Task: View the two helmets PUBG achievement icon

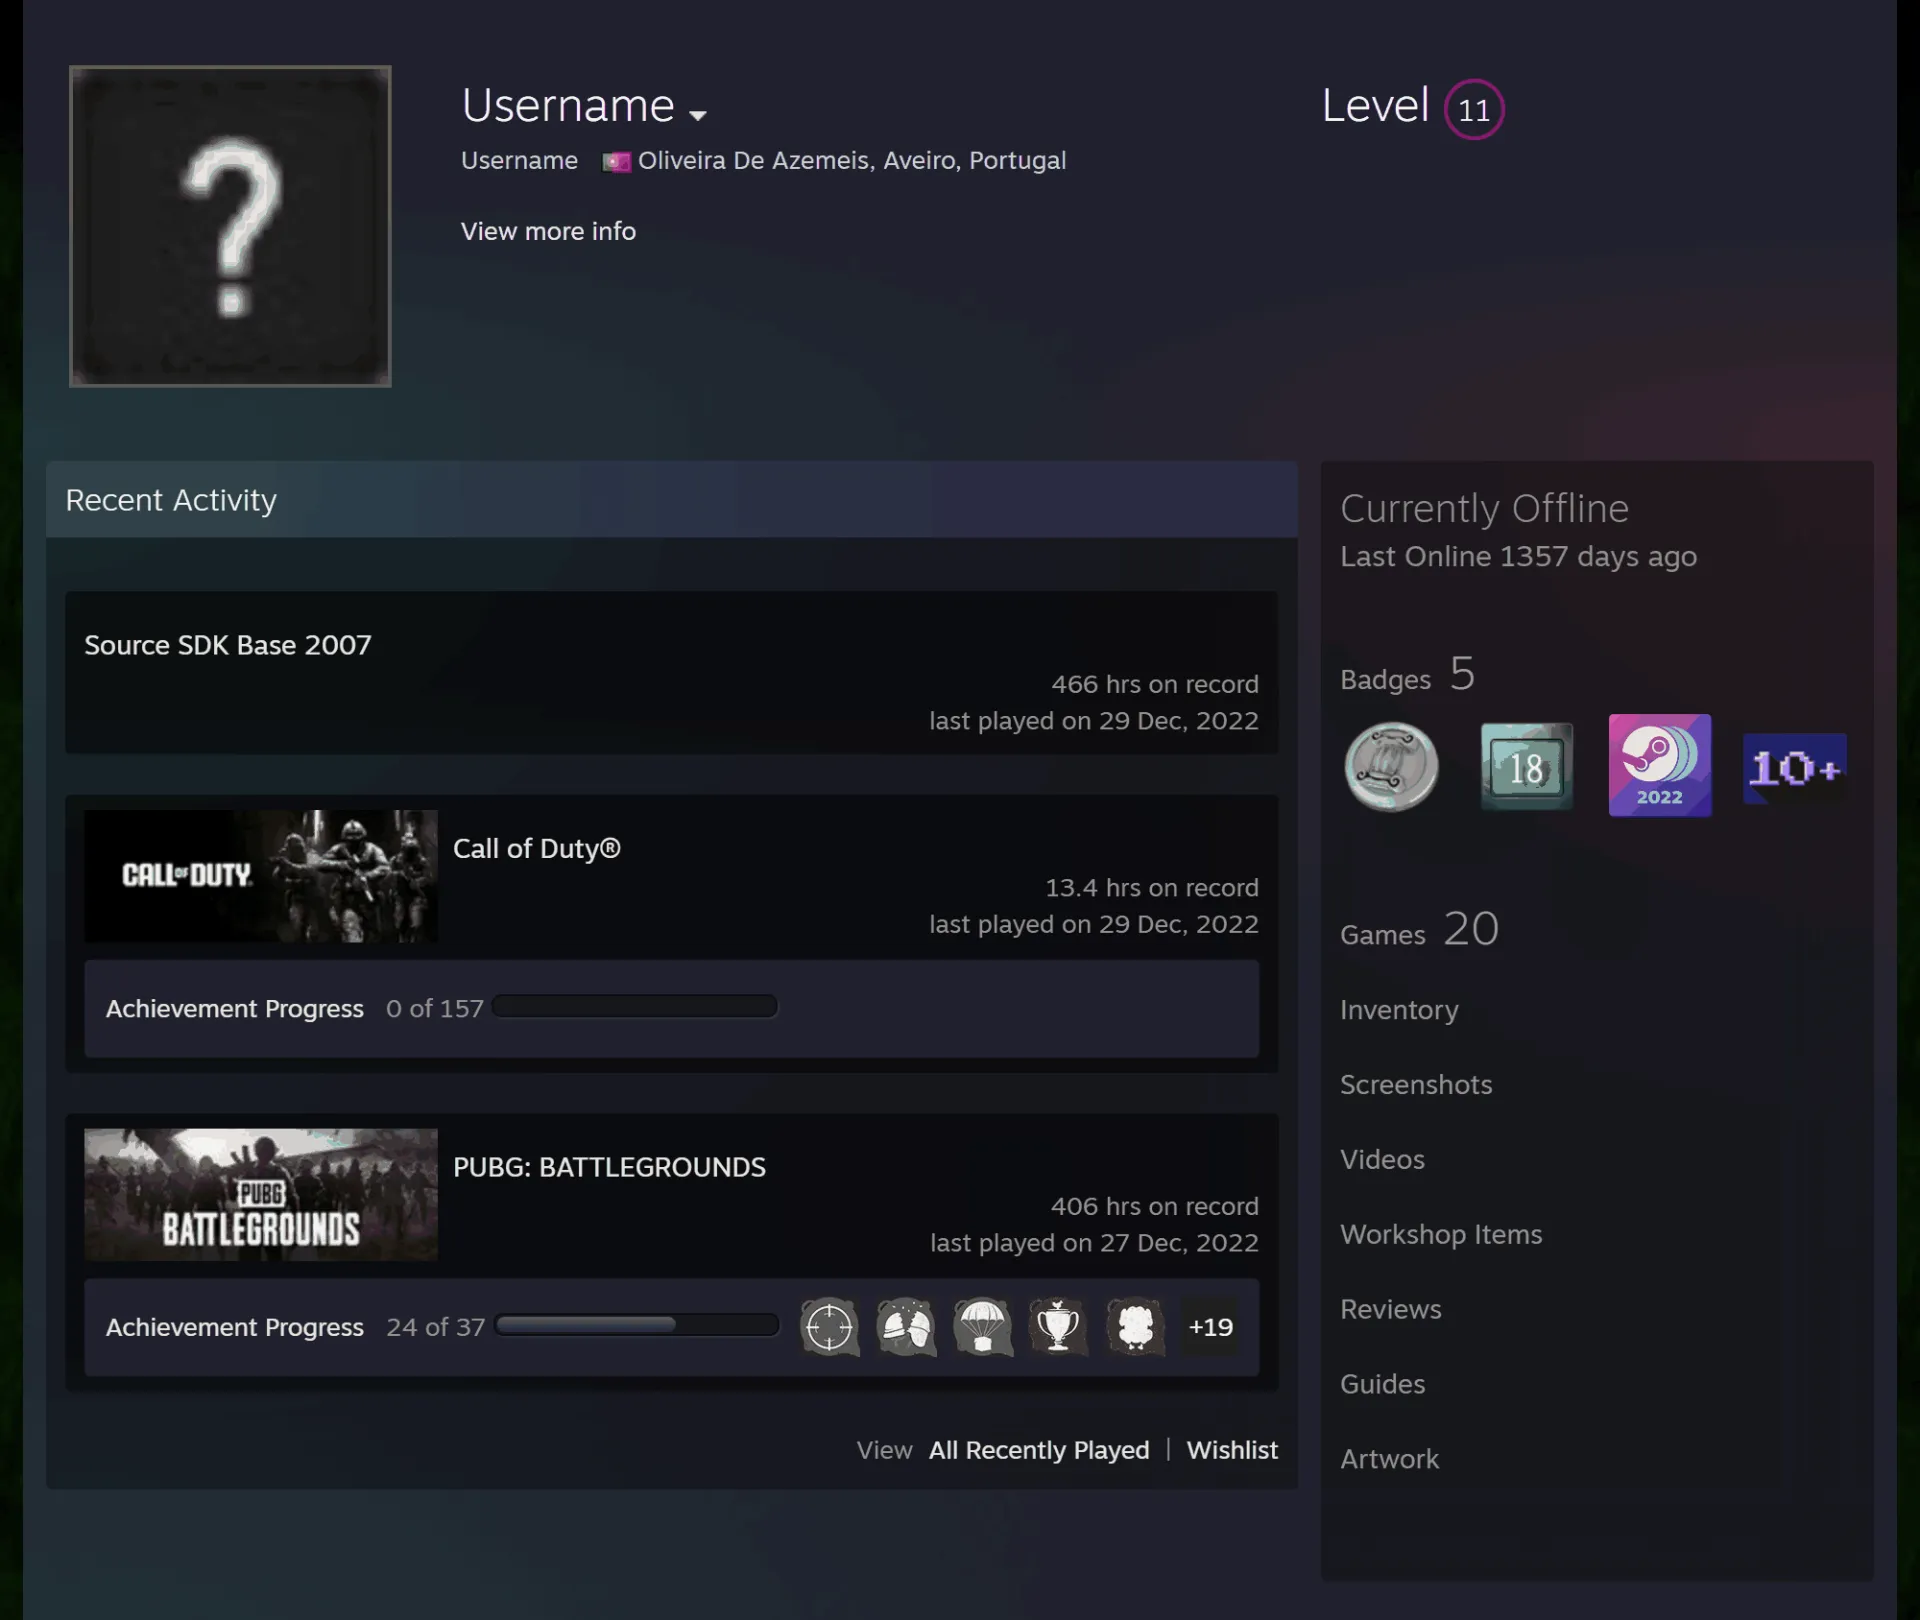Action: [x=906, y=1327]
